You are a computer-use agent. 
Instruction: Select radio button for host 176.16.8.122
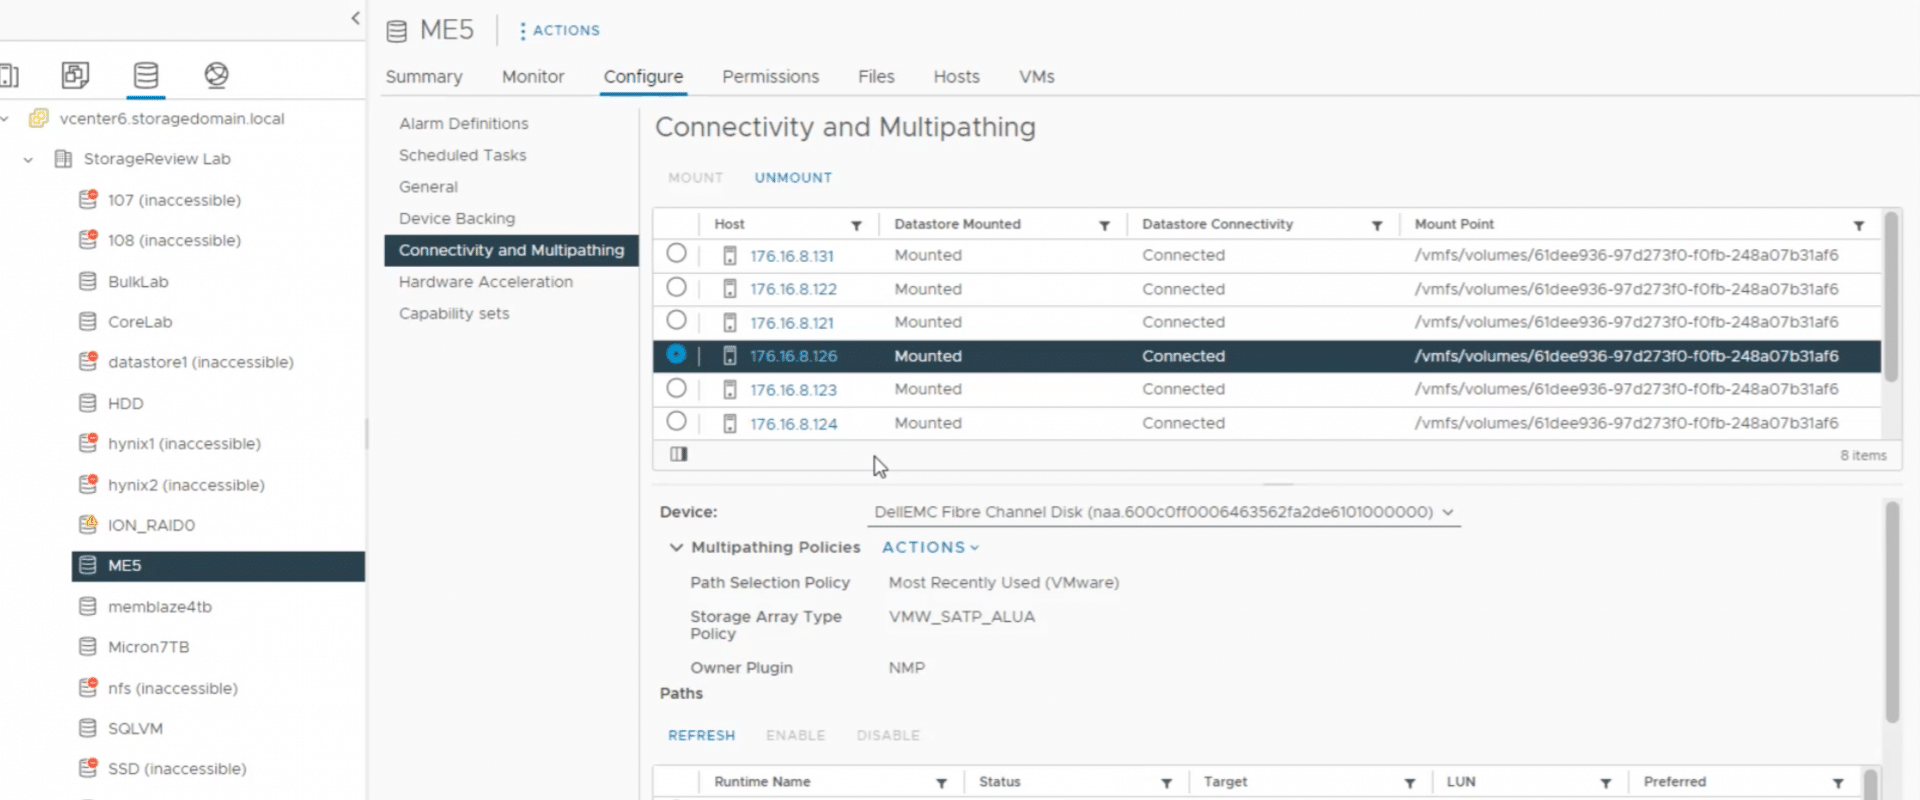676,288
